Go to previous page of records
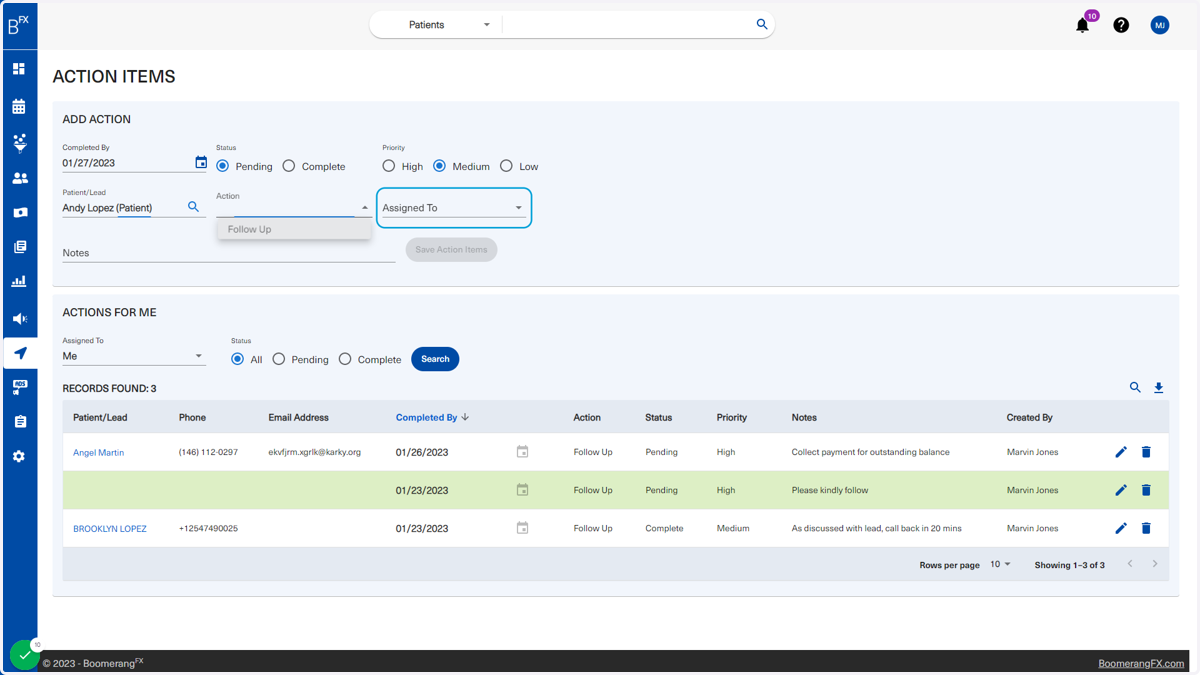This screenshot has width=1200, height=675. (1130, 564)
